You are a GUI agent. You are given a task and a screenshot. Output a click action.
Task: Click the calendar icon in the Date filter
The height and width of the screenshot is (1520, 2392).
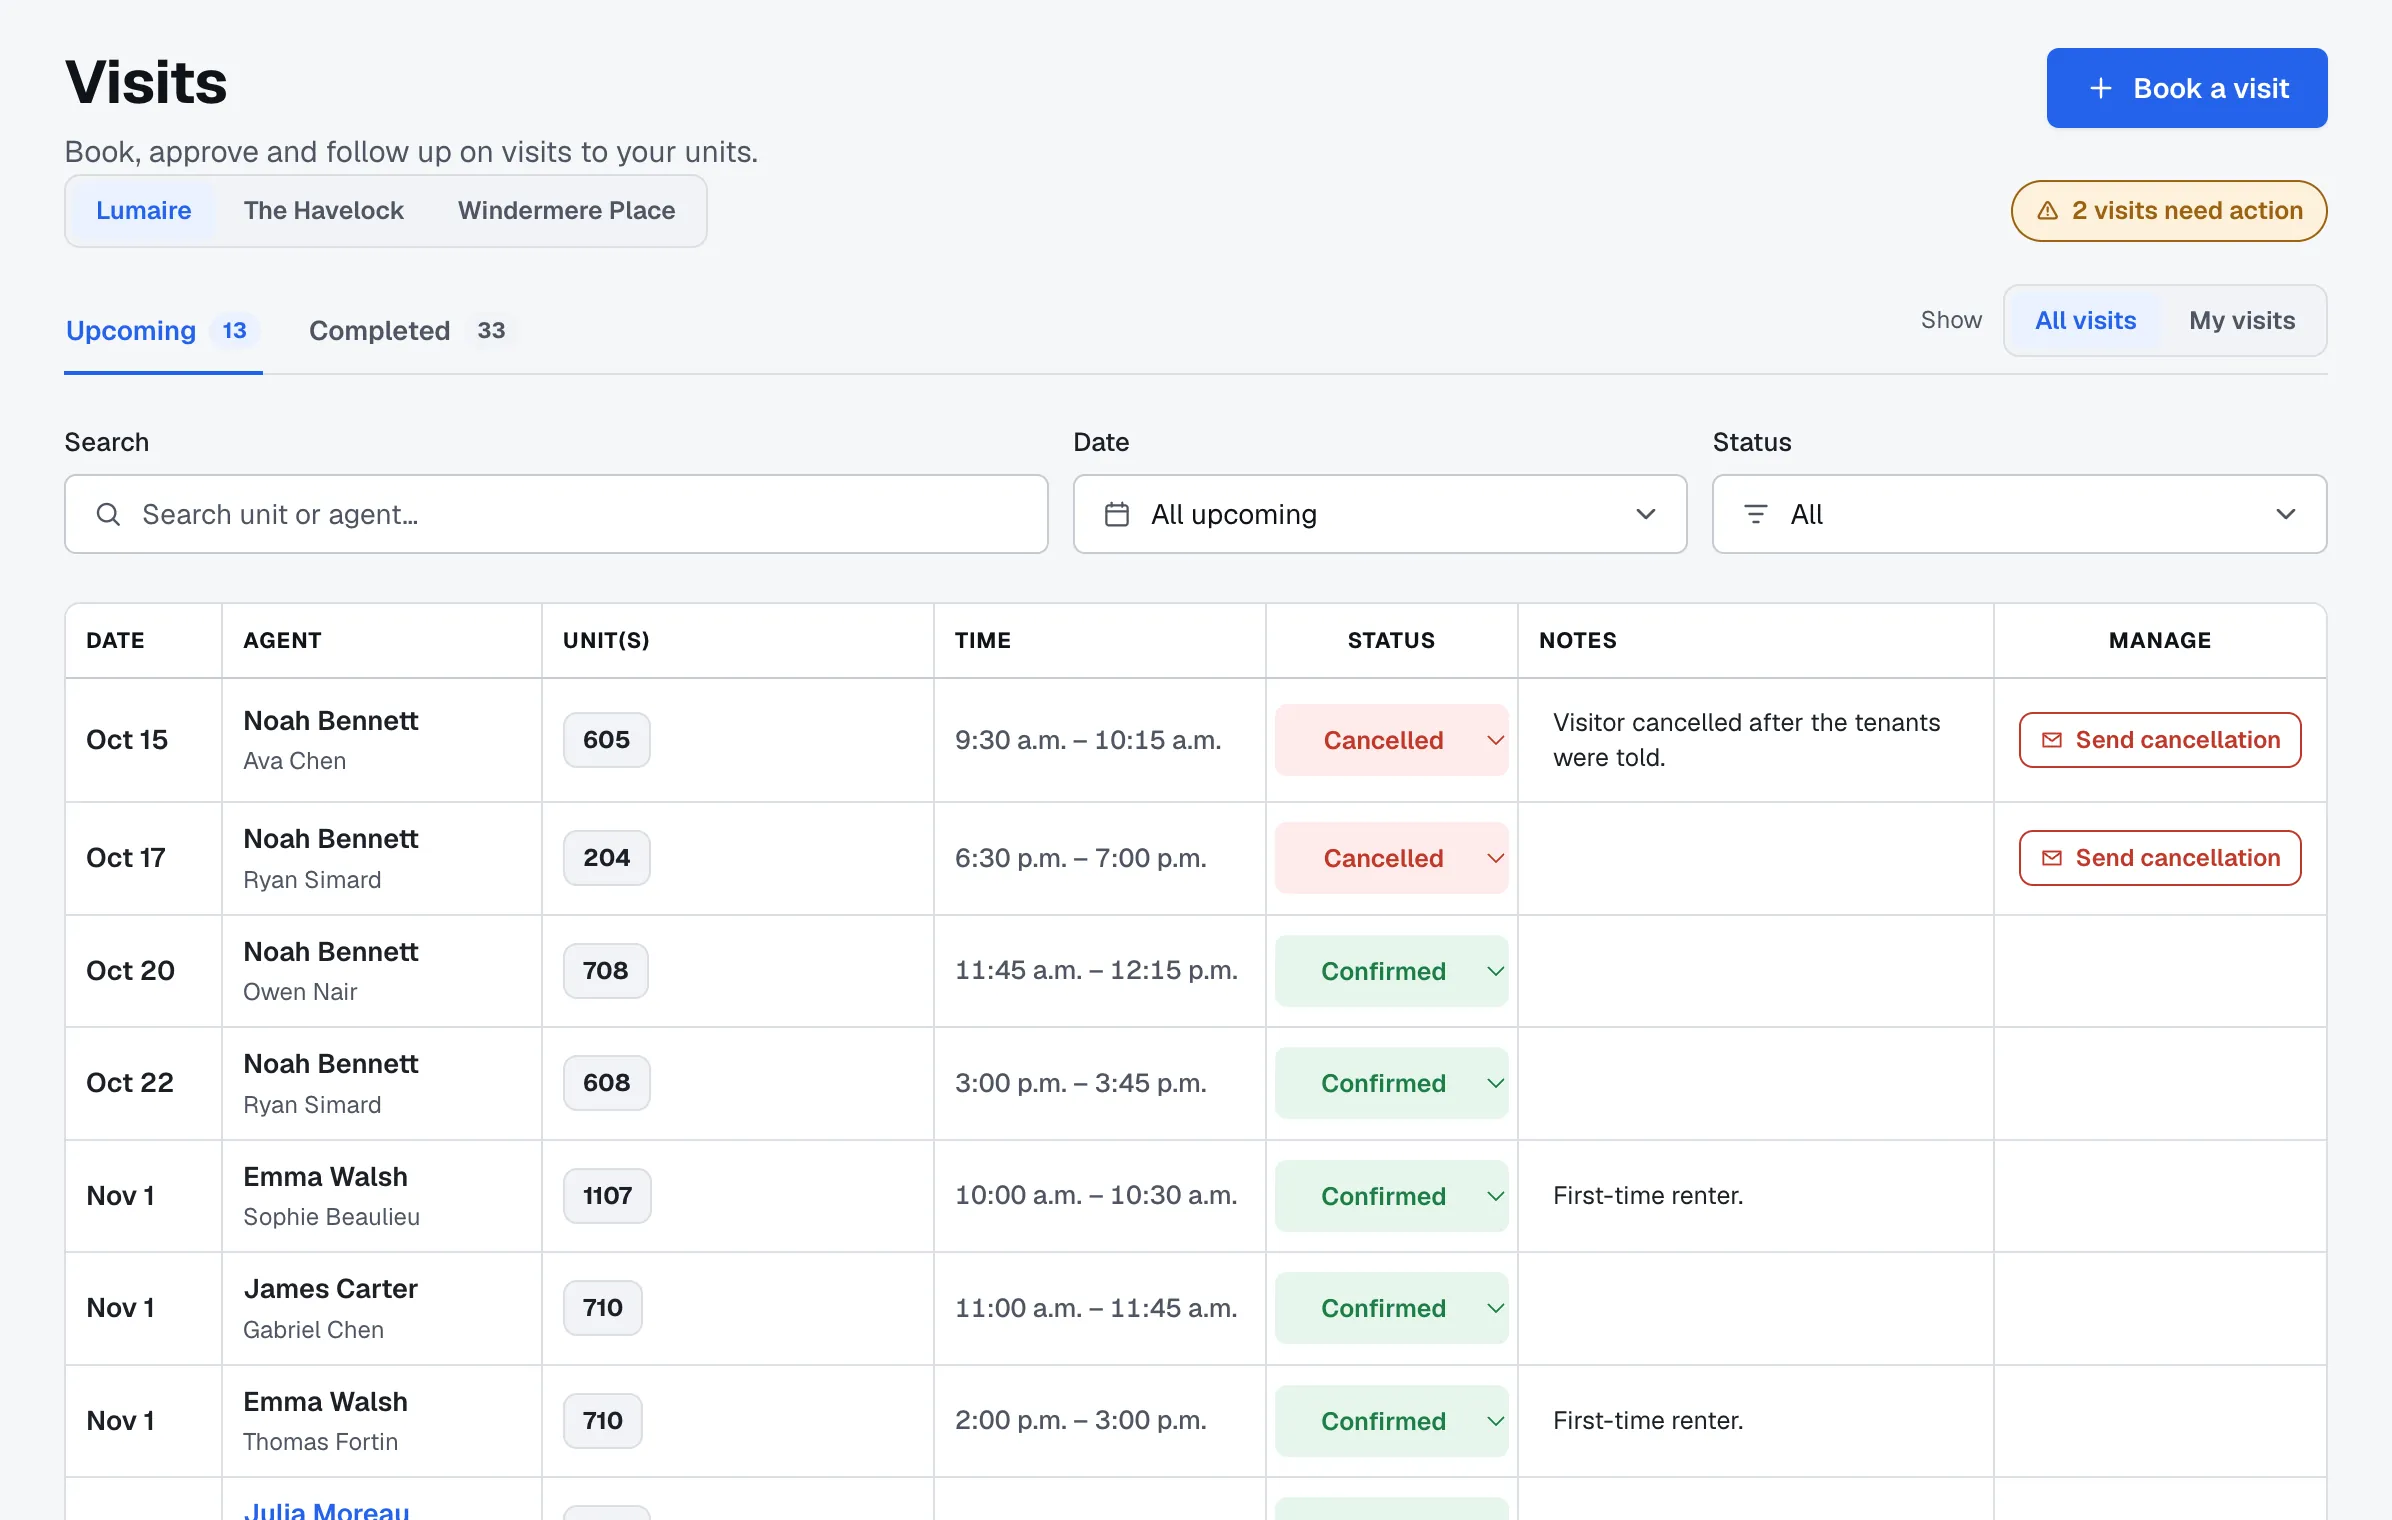tap(1116, 514)
